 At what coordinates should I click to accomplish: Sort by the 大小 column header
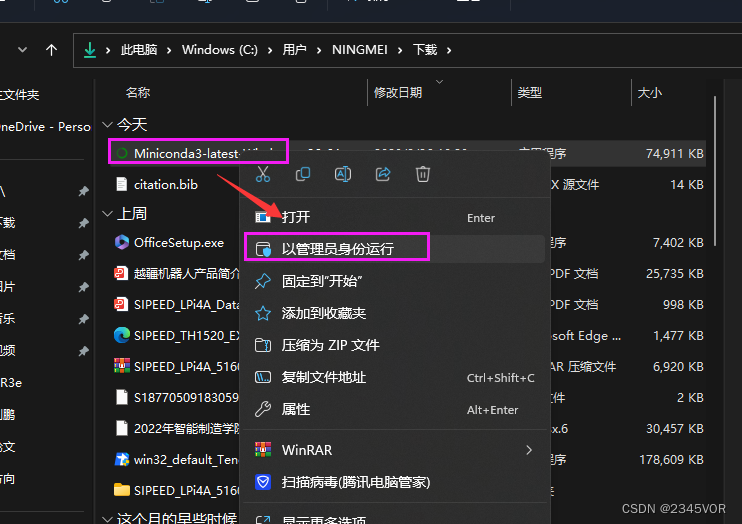point(649,92)
